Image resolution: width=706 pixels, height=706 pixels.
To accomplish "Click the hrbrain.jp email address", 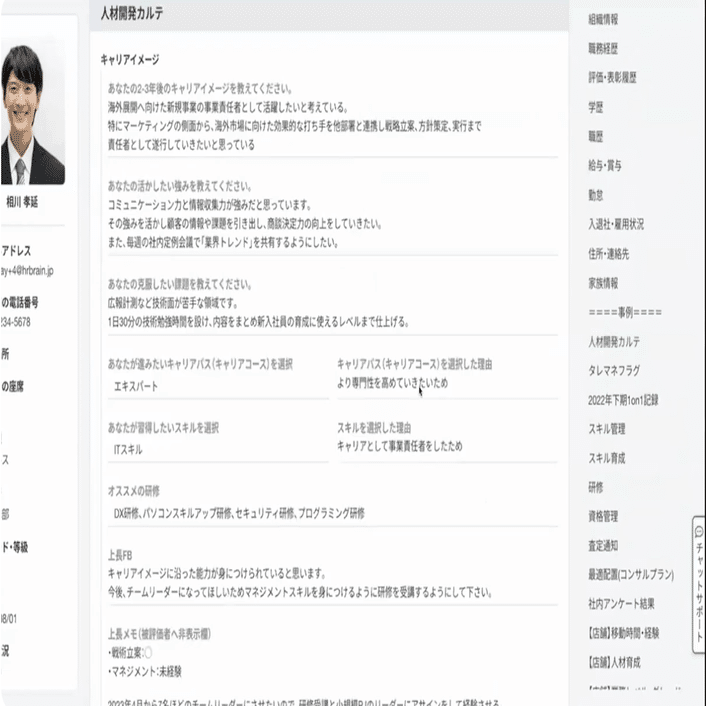I will pyautogui.click(x=27, y=271).
